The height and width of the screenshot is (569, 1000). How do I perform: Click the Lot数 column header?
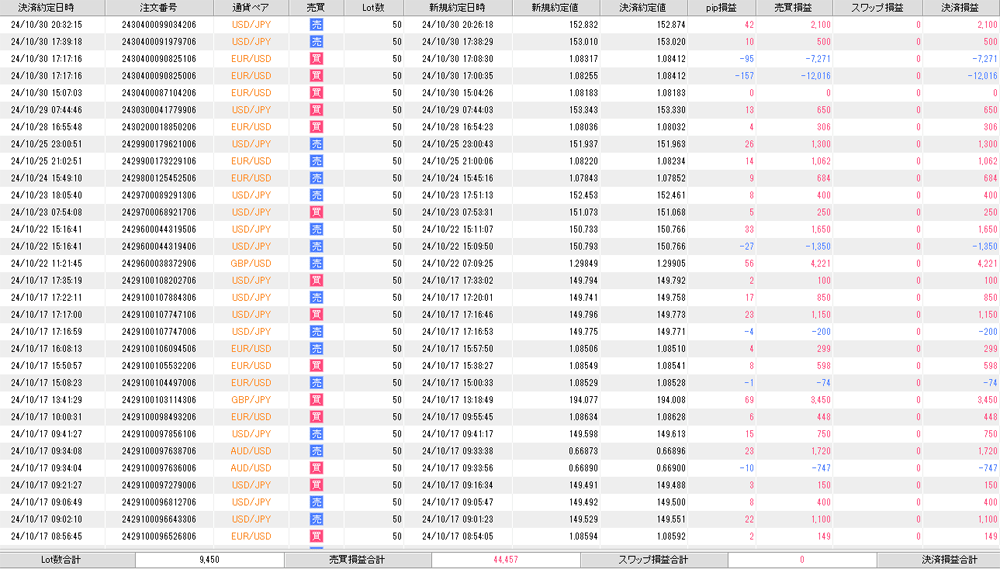point(374,8)
